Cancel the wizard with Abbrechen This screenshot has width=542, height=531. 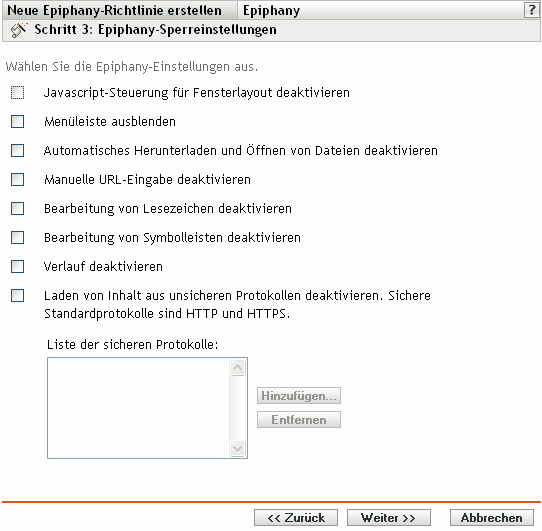[492, 518]
